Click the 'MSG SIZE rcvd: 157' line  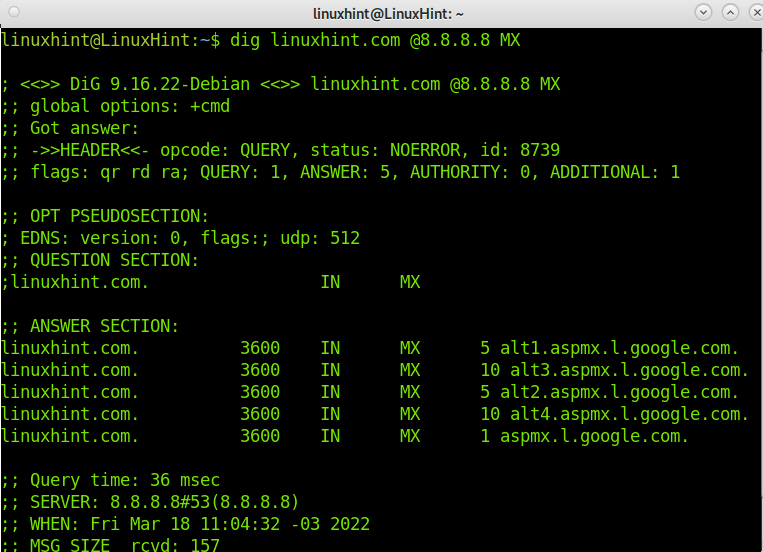click(125, 545)
